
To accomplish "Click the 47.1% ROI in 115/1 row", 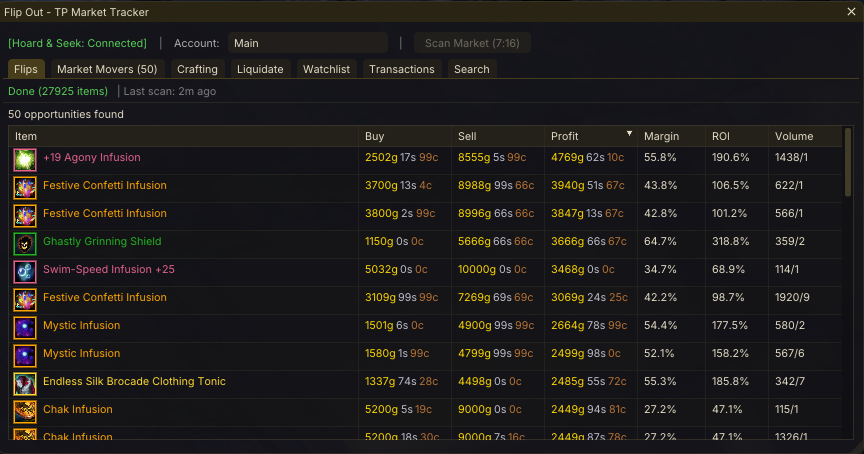I will click(727, 409).
